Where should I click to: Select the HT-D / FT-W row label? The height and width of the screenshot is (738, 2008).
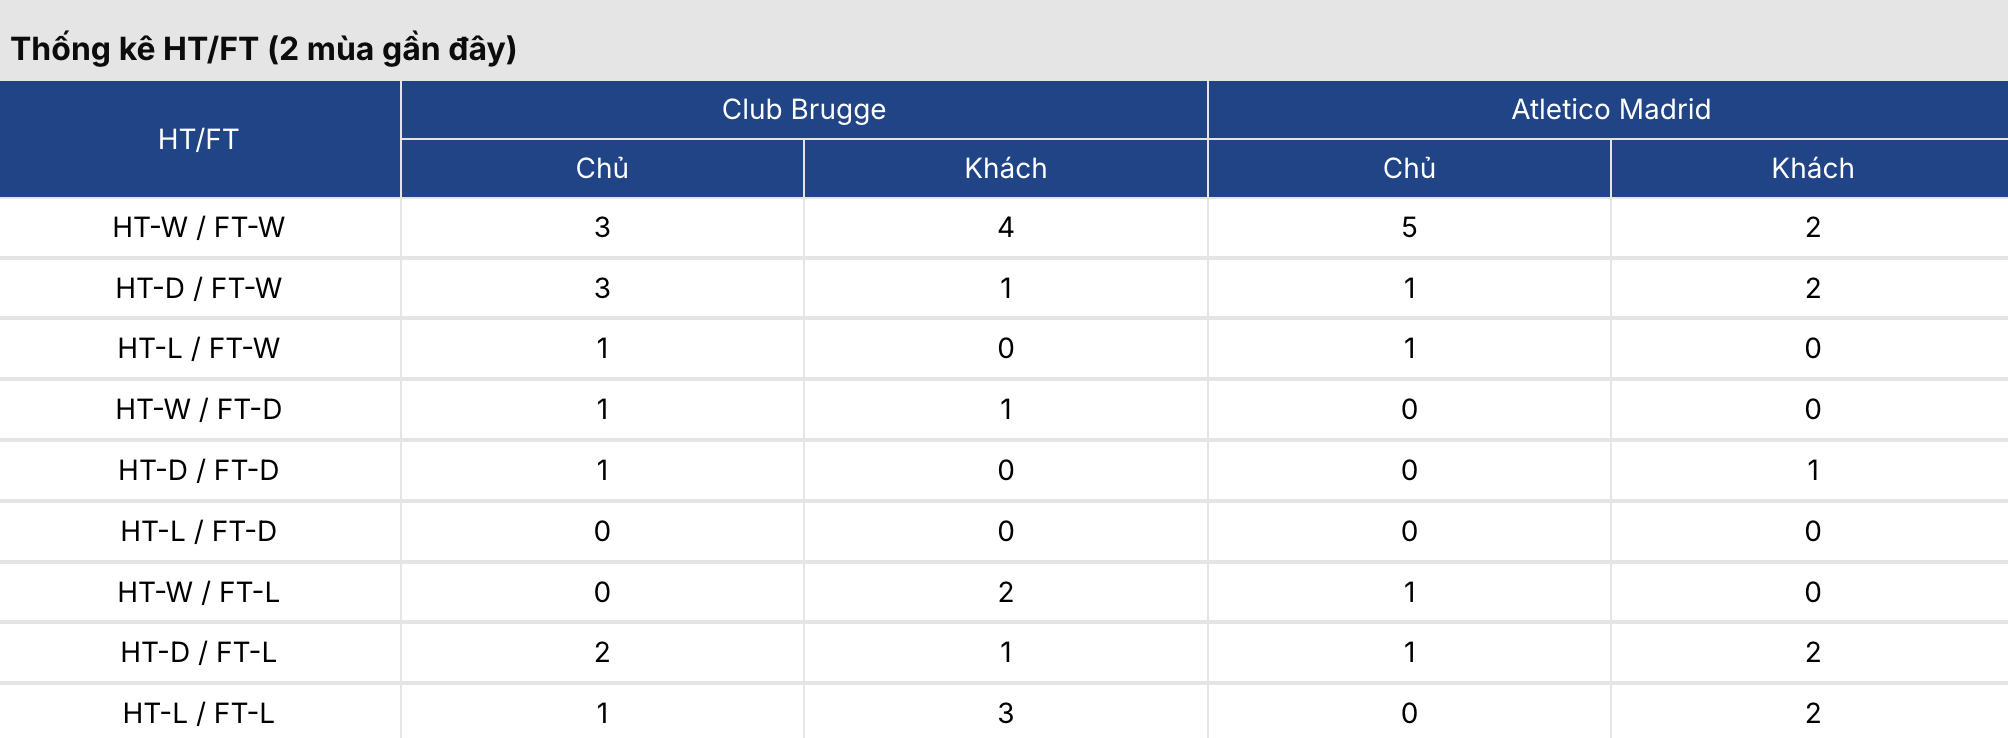199,288
